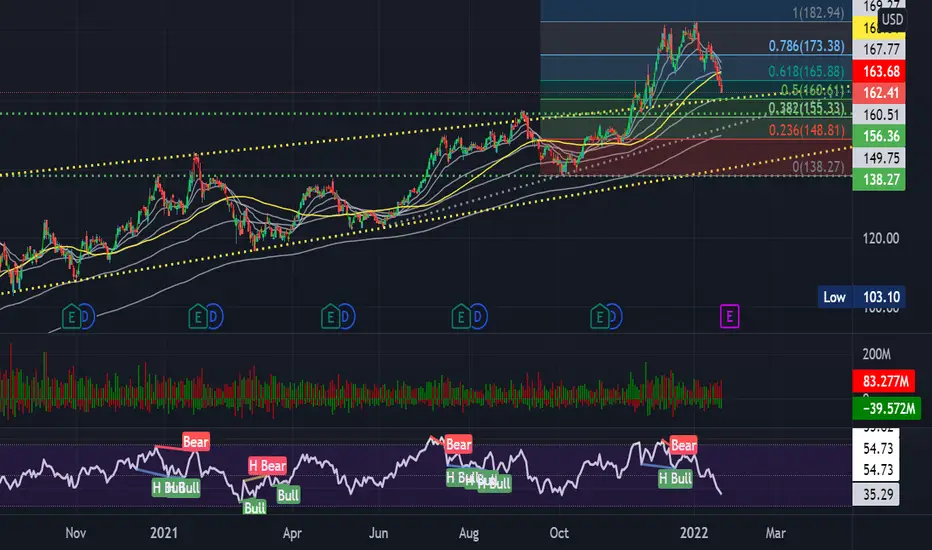Click the leftmost green earnings E marker

pyautogui.click(x=71, y=317)
